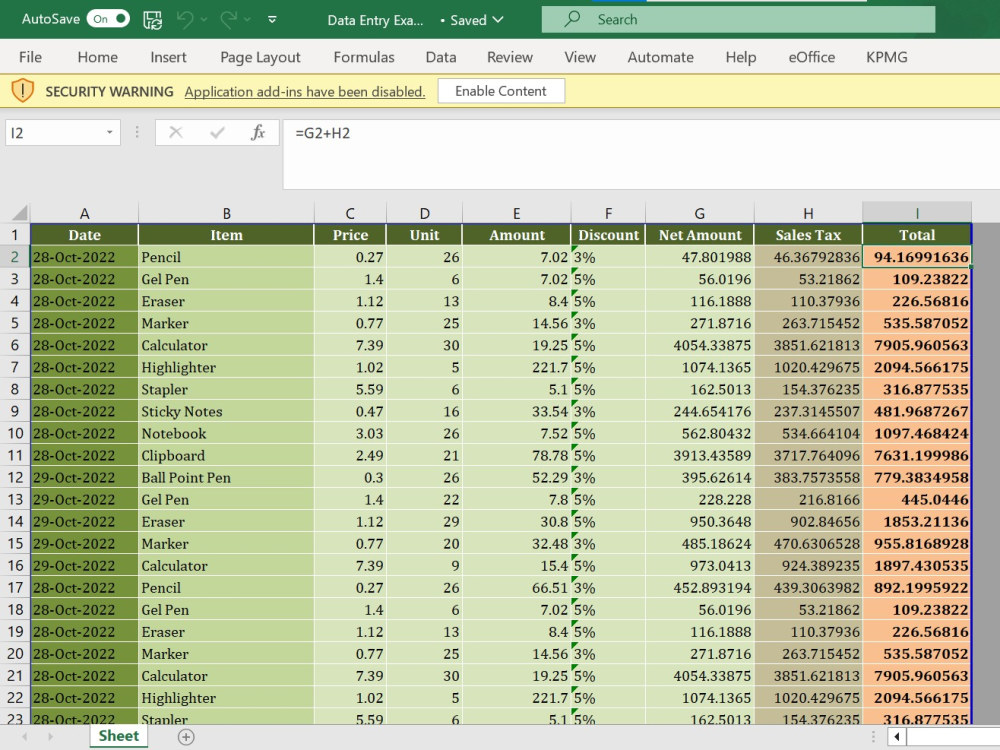Open the Page Layout tab
Image resolution: width=1000 pixels, height=750 pixels.
pos(260,57)
